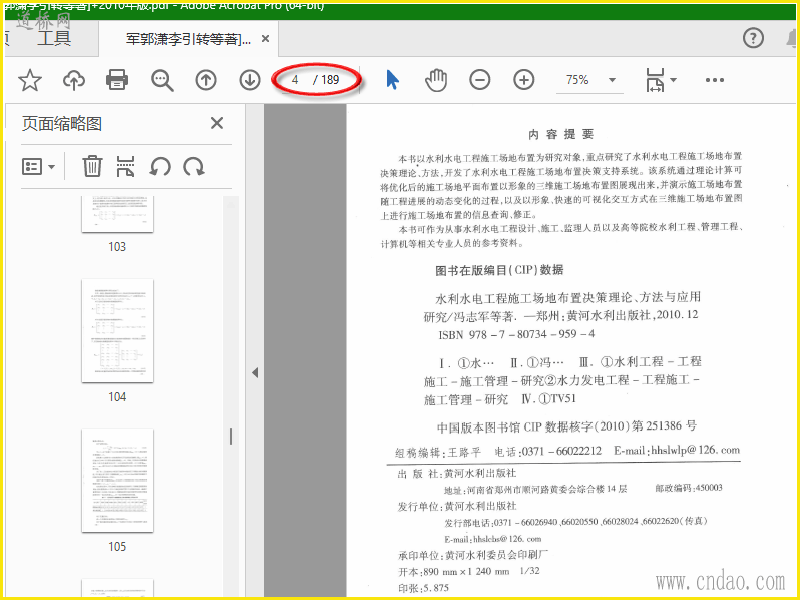This screenshot has width=800, height=600.
Task: Upload the file to cloud storage
Action: coord(74,80)
